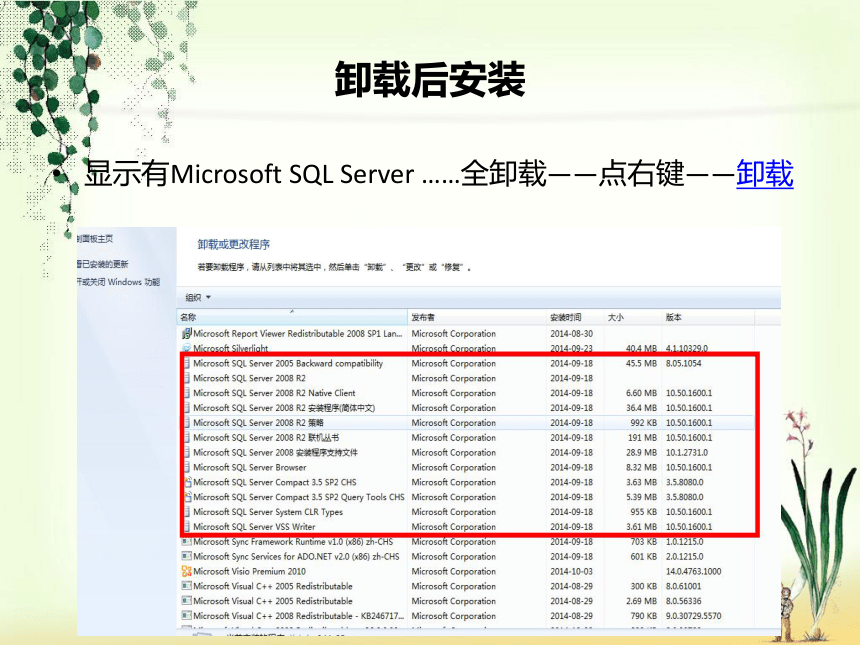The height and width of the screenshot is (645, 860).
Task: Open the 打开或关闭 Windows 功能 link
Action: [118, 282]
